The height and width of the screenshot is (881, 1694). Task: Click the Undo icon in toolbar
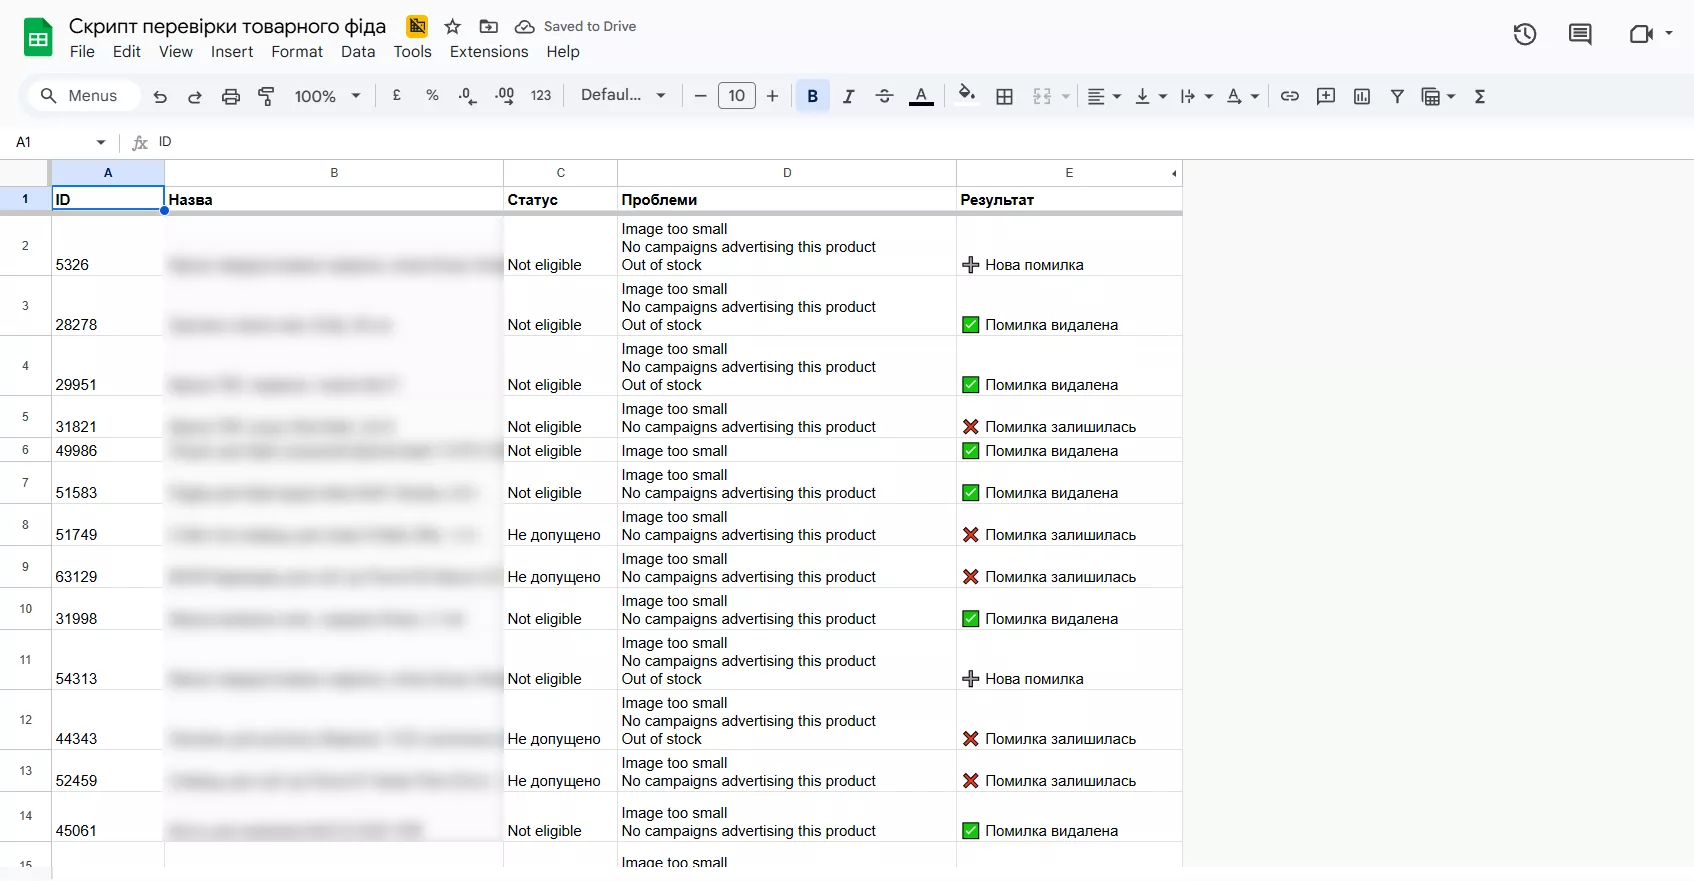pyautogui.click(x=160, y=97)
